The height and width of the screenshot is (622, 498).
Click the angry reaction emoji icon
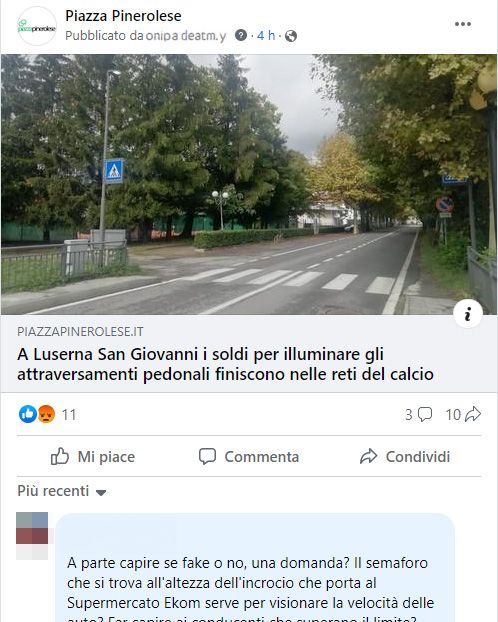46,415
